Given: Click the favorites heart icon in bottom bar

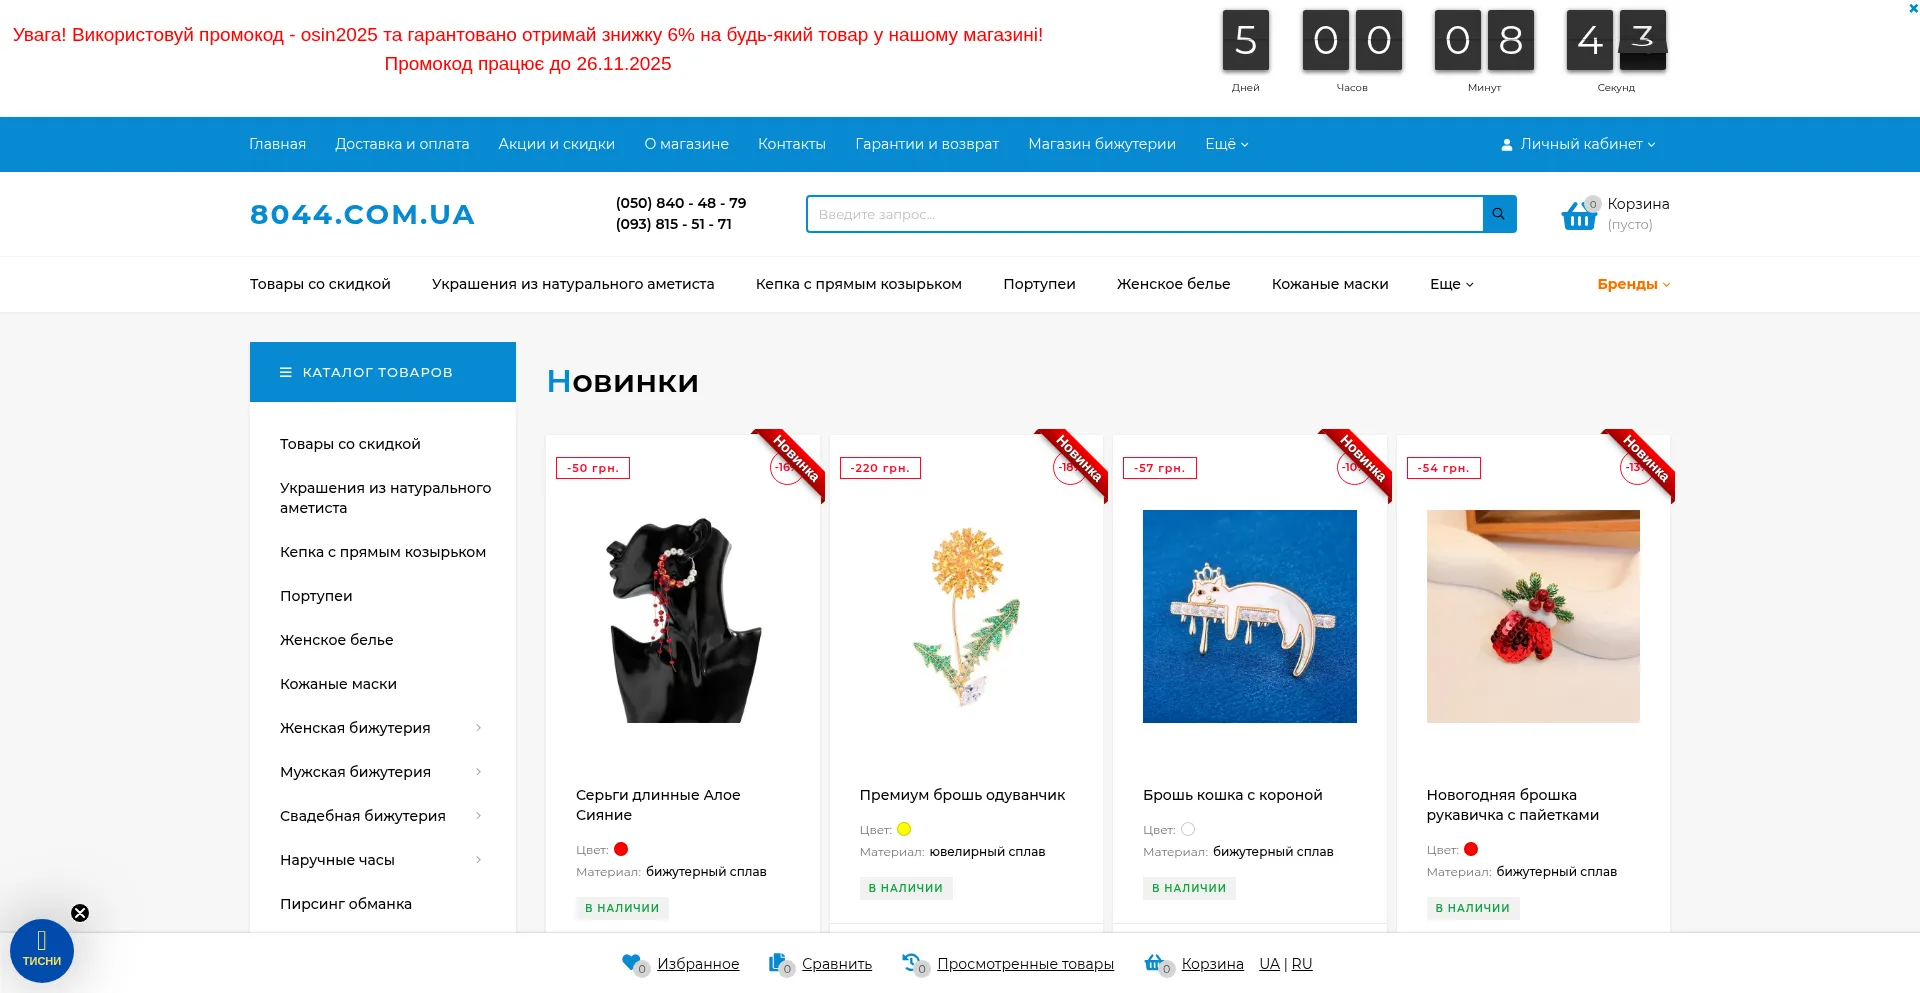Looking at the screenshot, I should point(634,964).
